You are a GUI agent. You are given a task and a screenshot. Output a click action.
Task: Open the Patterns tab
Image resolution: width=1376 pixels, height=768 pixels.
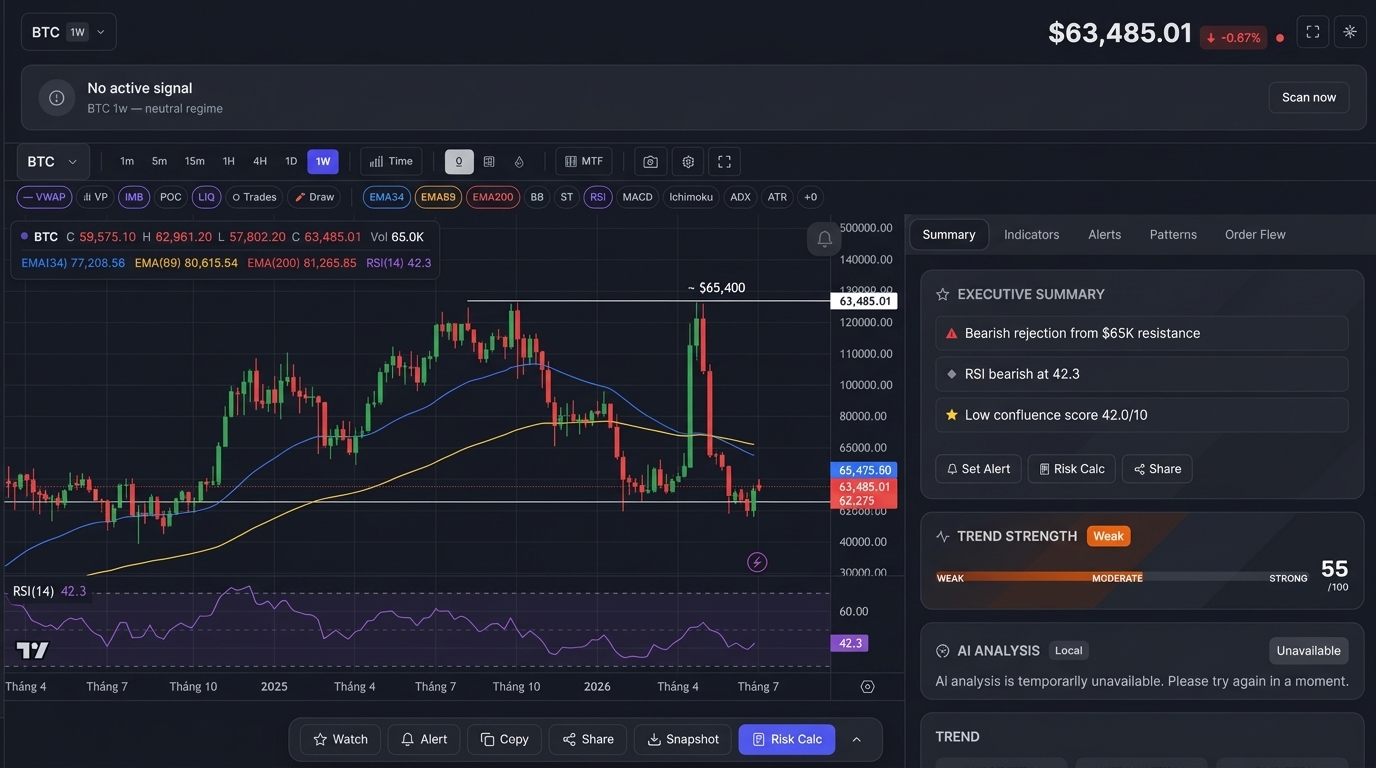click(1173, 235)
